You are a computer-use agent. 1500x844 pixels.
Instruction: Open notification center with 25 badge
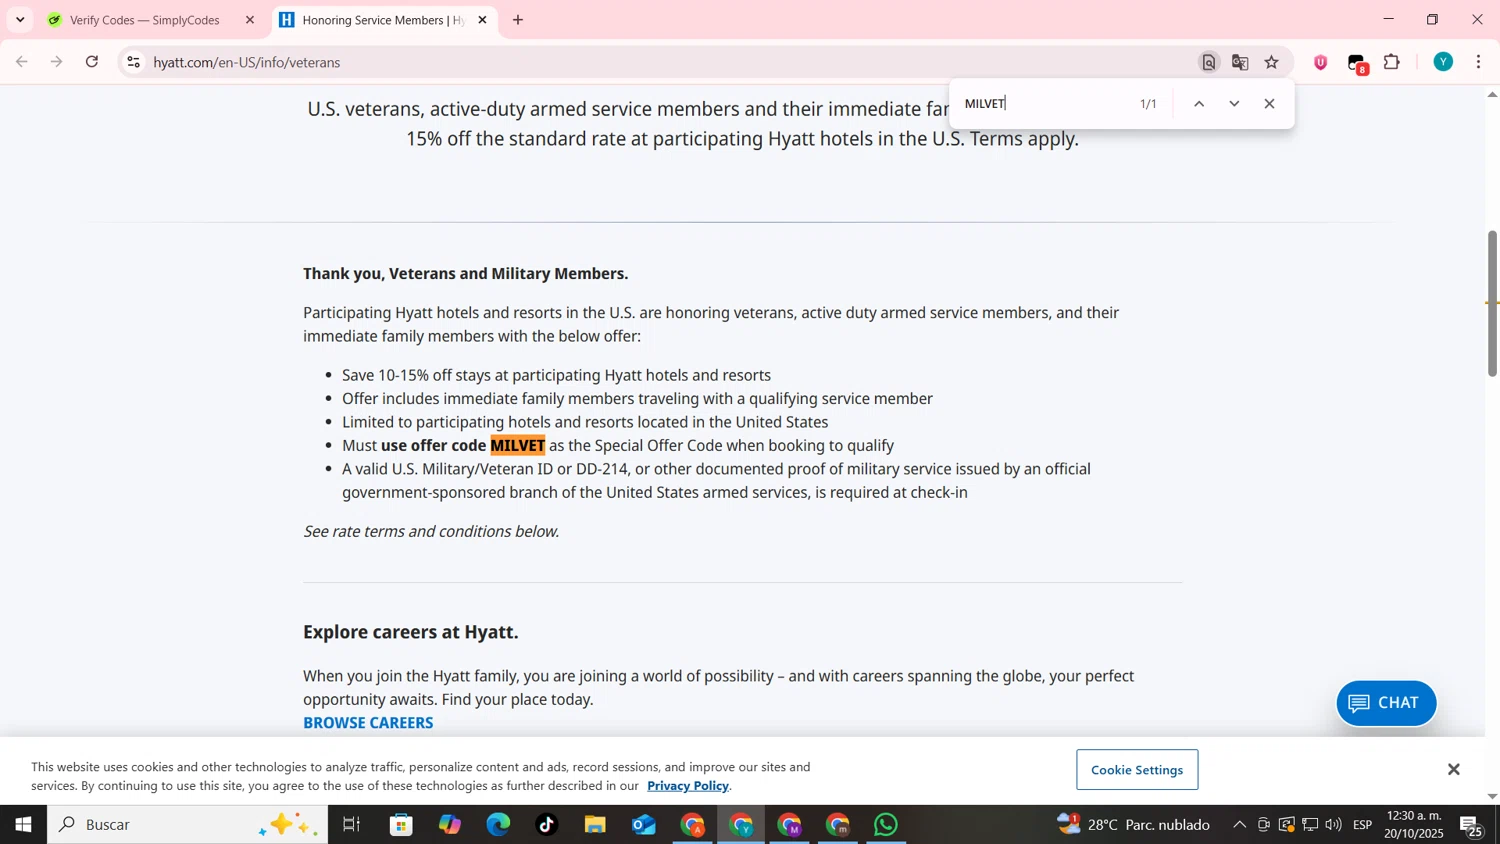coord(1473,826)
